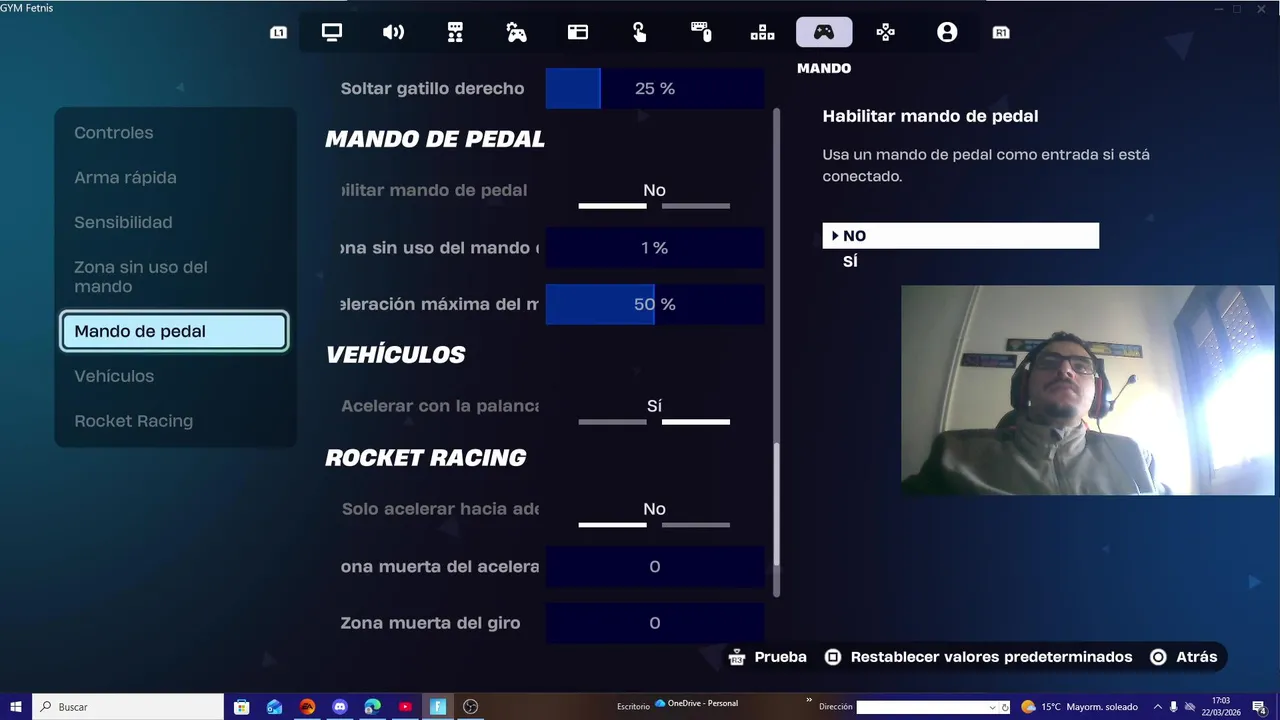Open the Game settings grid icon tab

point(455,32)
